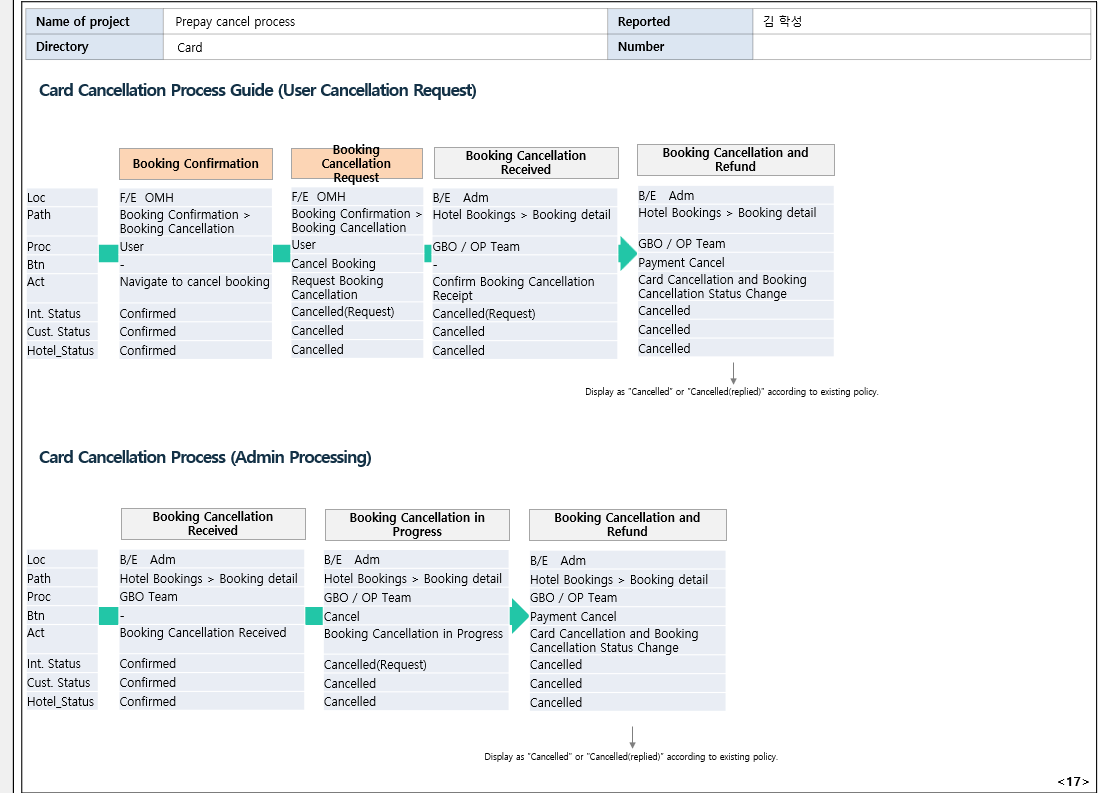The height and width of the screenshot is (793, 1105).
Task: Select the orange Booking Confirmation header box
Action: click(x=196, y=164)
